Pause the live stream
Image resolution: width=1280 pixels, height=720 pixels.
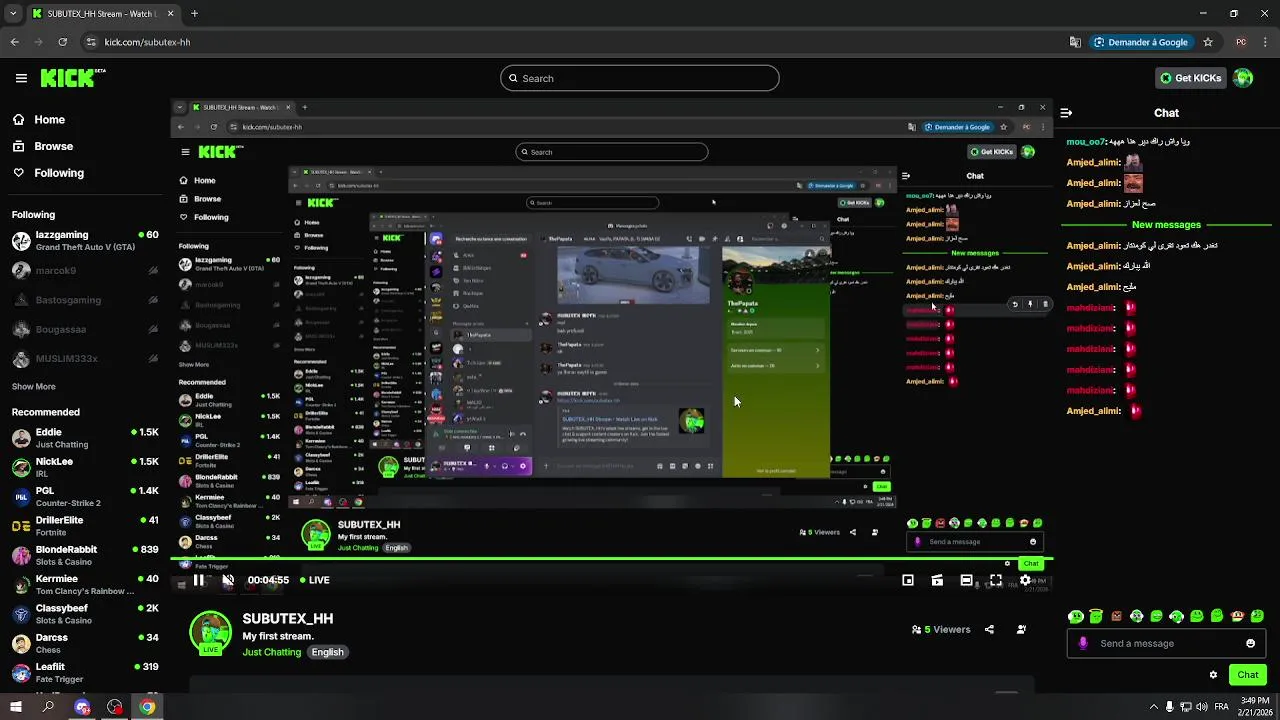click(x=199, y=580)
